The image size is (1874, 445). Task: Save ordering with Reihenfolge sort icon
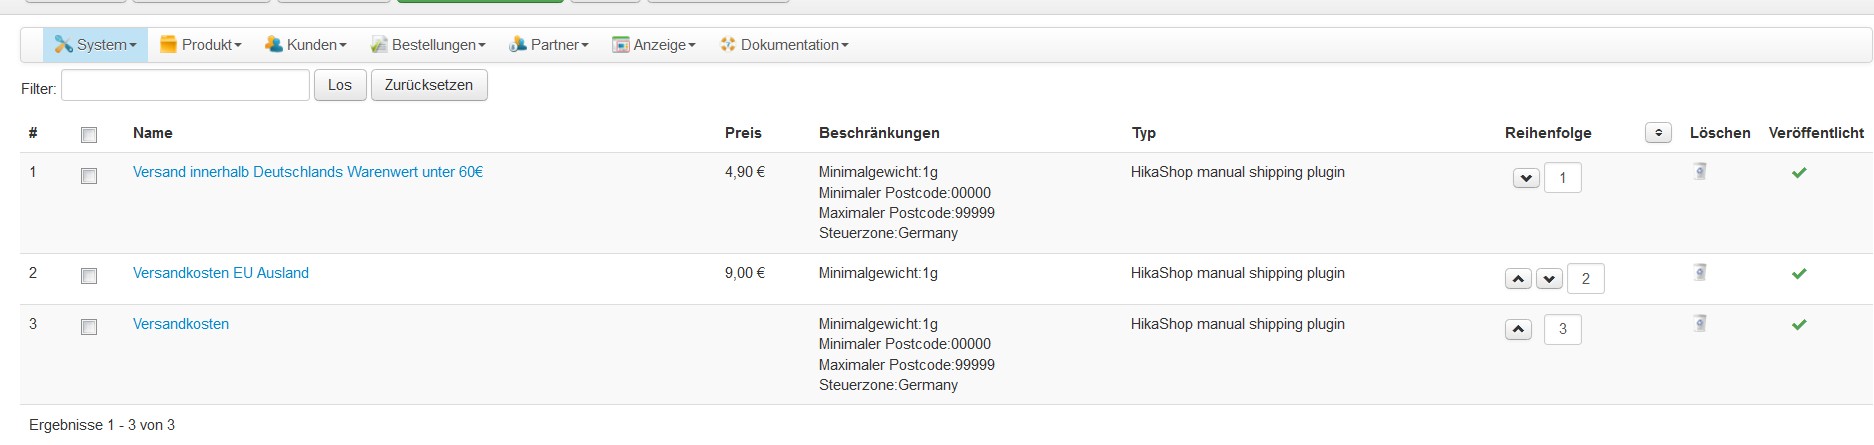tap(1658, 133)
